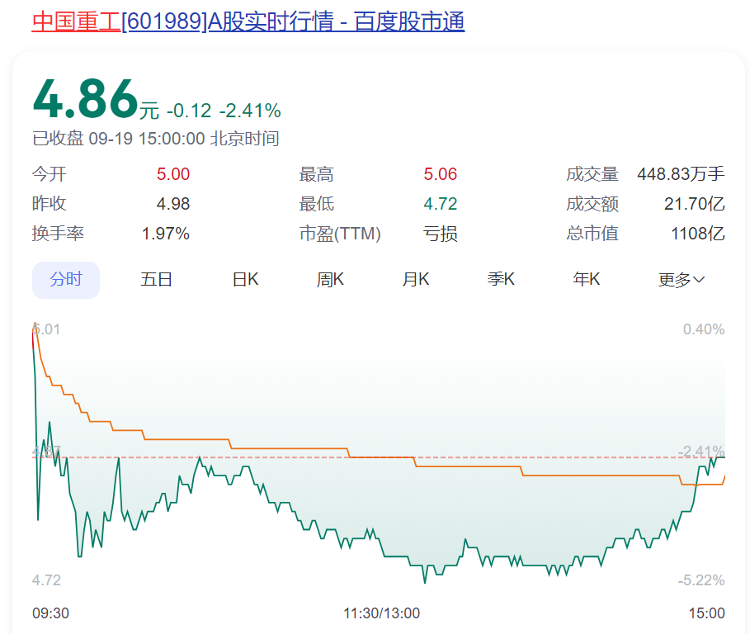Click the 成交额 label

[x=592, y=204]
